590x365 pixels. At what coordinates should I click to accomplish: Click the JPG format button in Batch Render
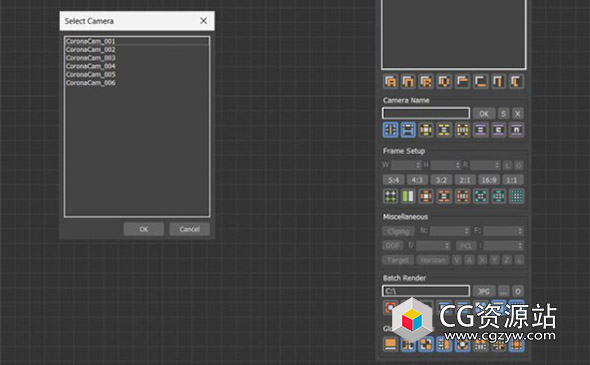pyautogui.click(x=484, y=291)
